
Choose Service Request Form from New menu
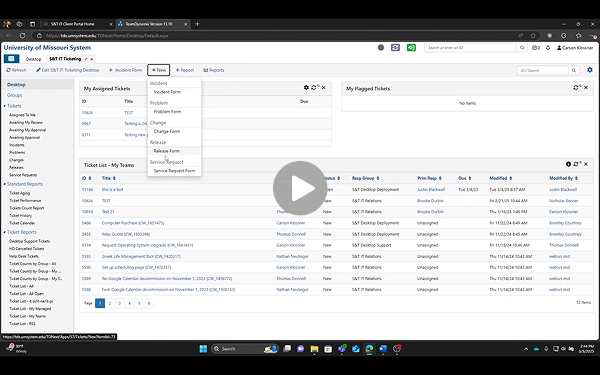[174, 171]
